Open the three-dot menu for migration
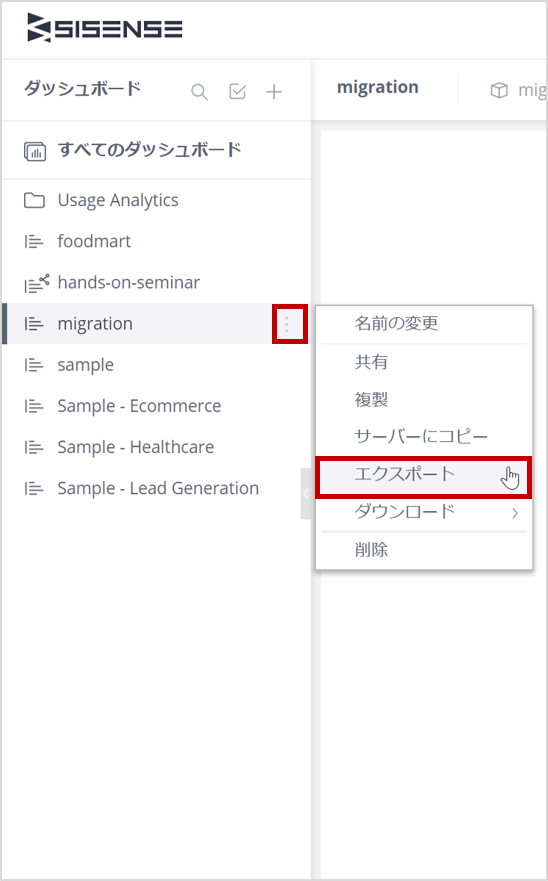This screenshot has width=548, height=881. coord(287,324)
